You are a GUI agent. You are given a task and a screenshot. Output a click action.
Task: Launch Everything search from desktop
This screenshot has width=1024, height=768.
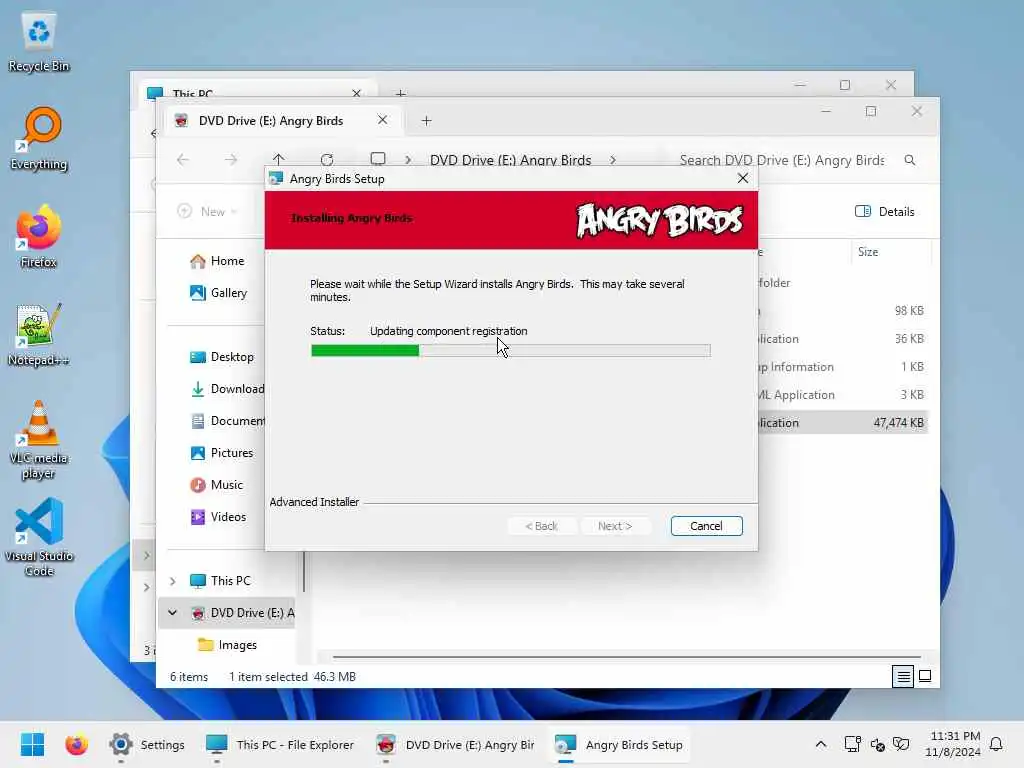click(39, 139)
